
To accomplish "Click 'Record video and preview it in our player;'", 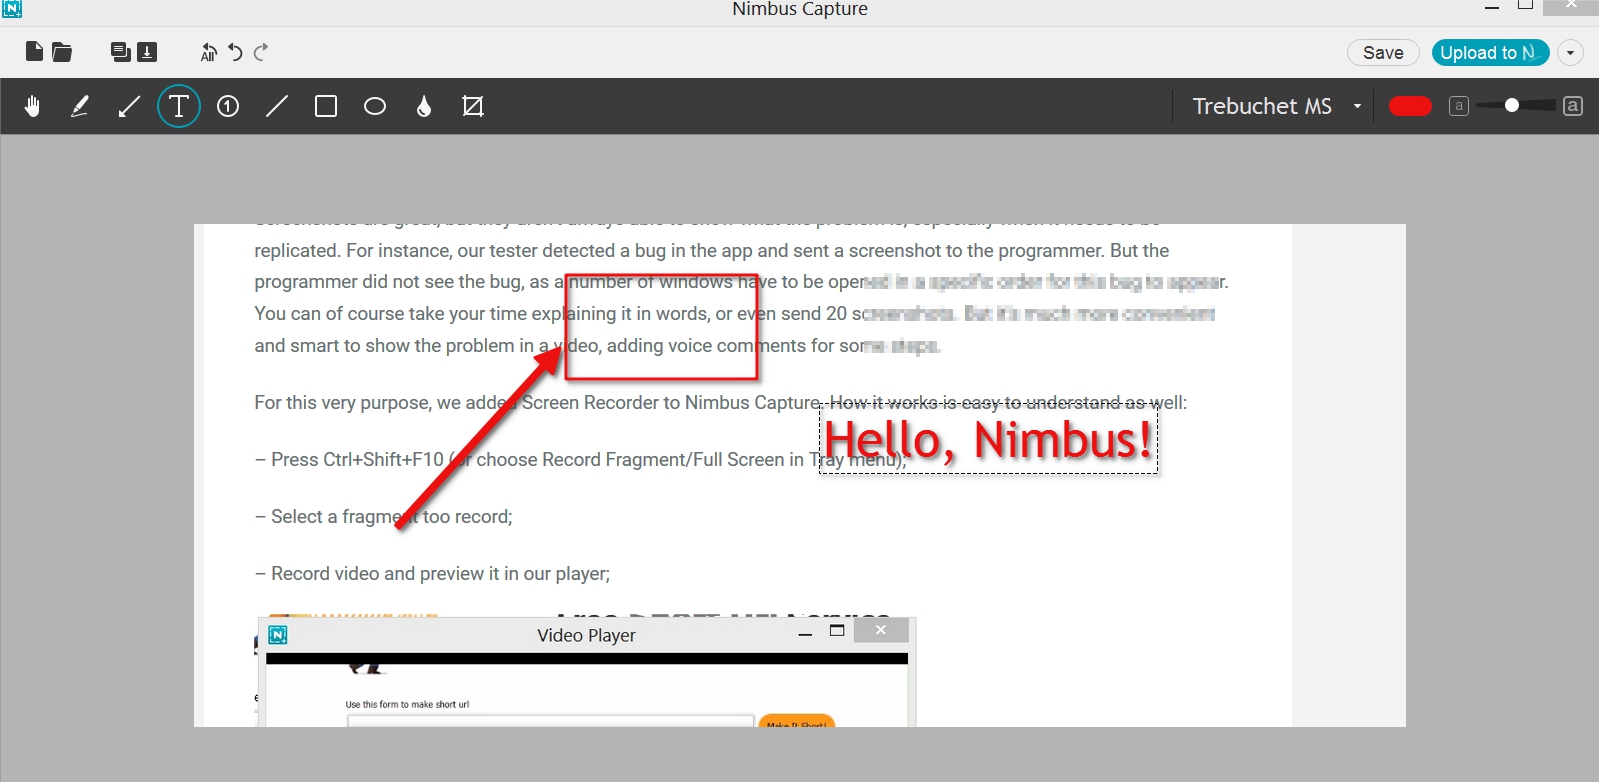I will (x=432, y=574).
